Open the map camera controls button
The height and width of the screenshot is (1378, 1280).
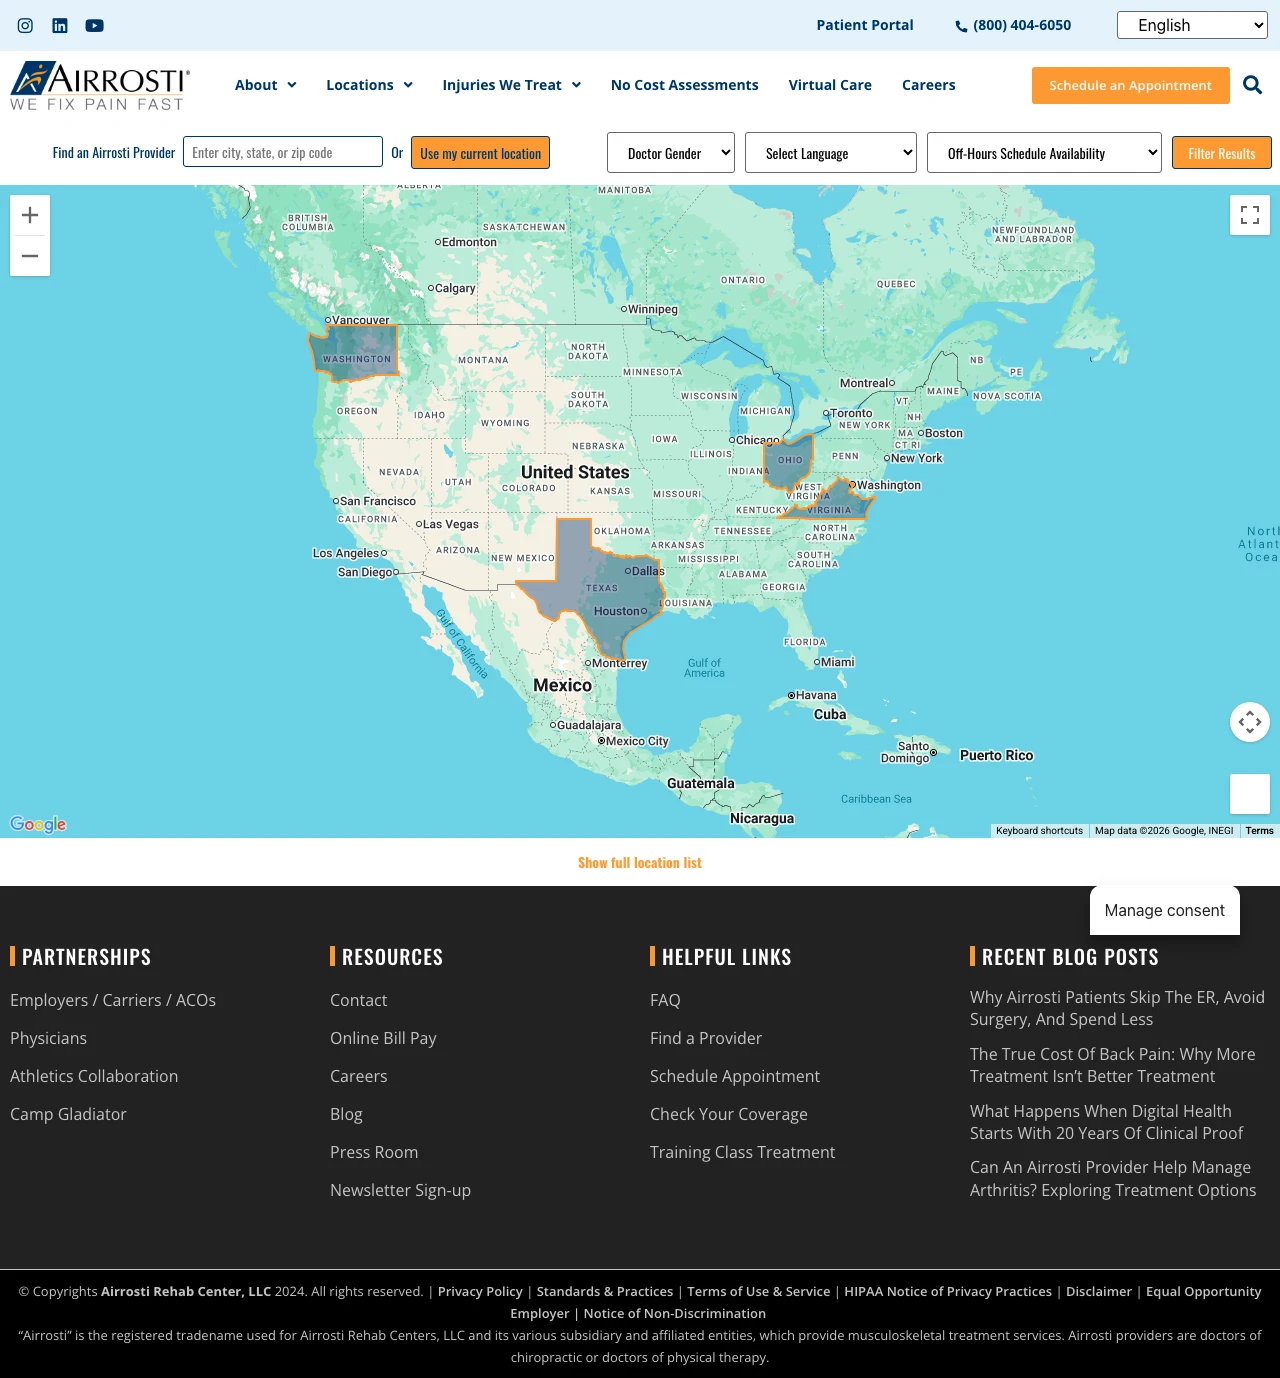[1250, 722]
